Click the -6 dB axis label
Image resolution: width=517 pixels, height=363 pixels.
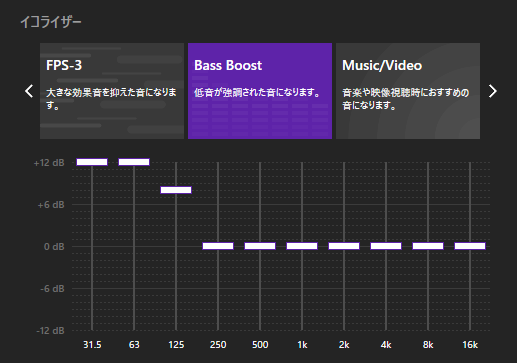[52, 289]
